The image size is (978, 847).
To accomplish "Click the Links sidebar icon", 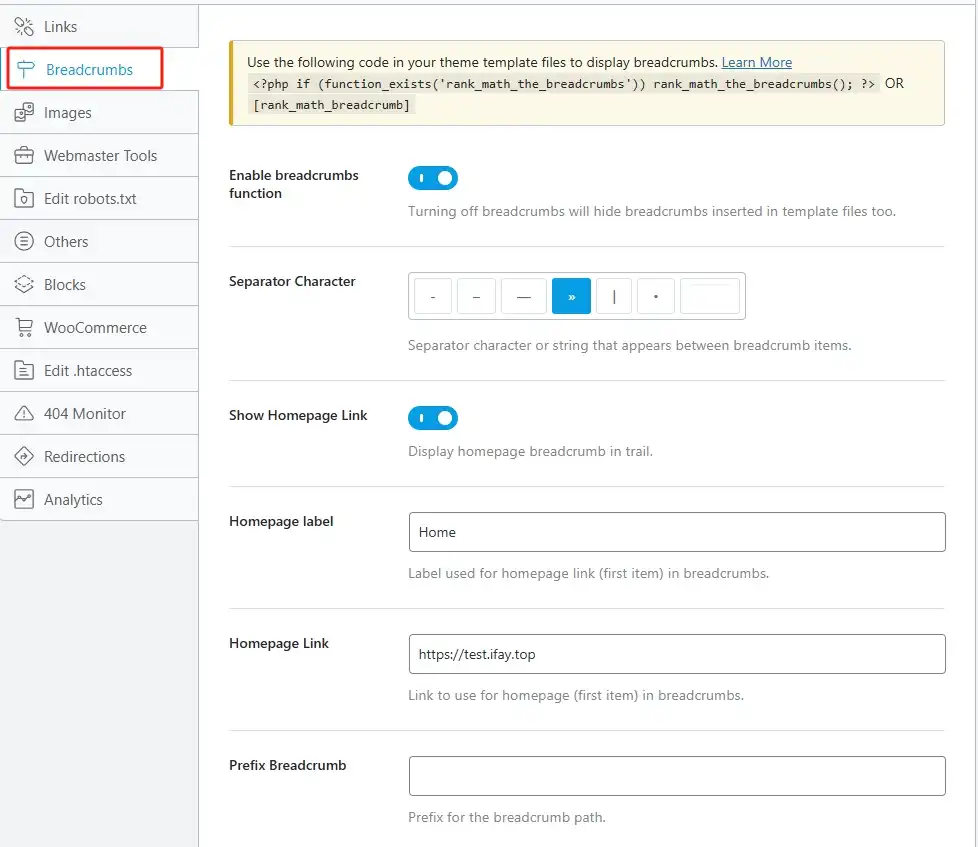I will (x=24, y=26).
